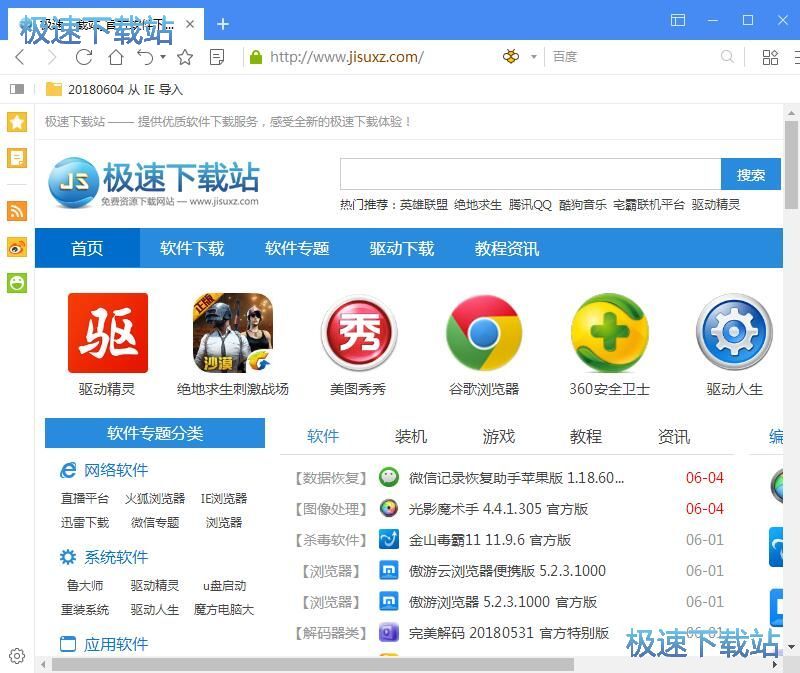This screenshot has height=673, width=800.
Task: Bookmark the page with the star icon
Action: click(185, 57)
